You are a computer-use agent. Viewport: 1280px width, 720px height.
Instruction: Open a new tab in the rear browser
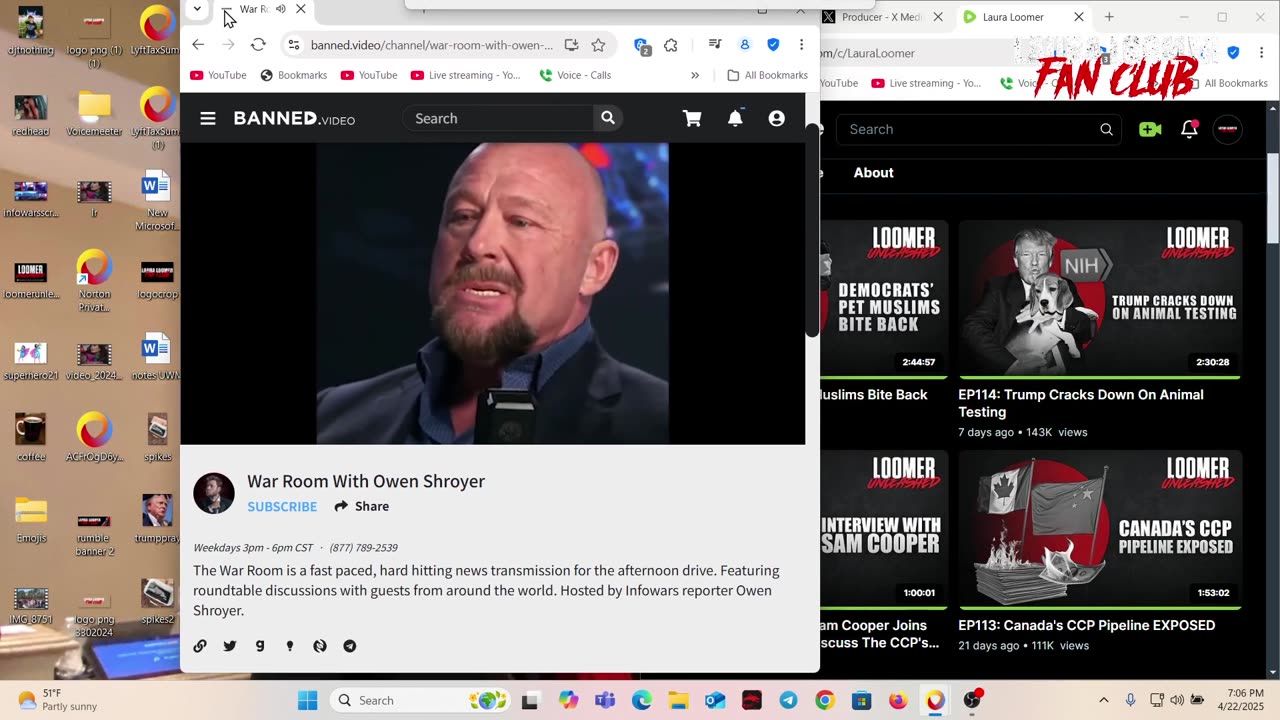tap(1109, 17)
